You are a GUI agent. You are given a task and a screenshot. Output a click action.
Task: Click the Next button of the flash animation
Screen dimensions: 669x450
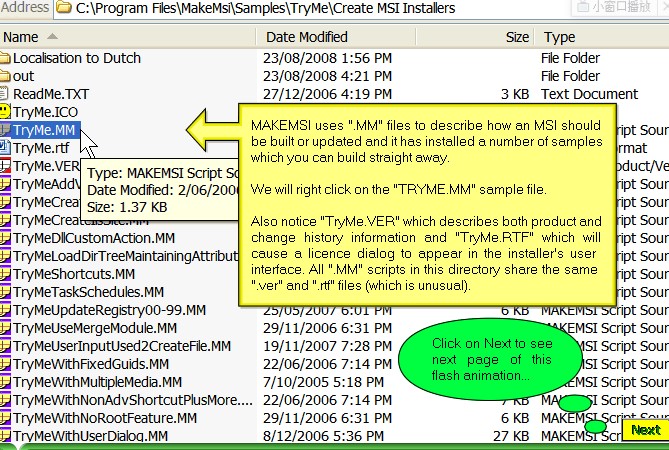pos(645,430)
